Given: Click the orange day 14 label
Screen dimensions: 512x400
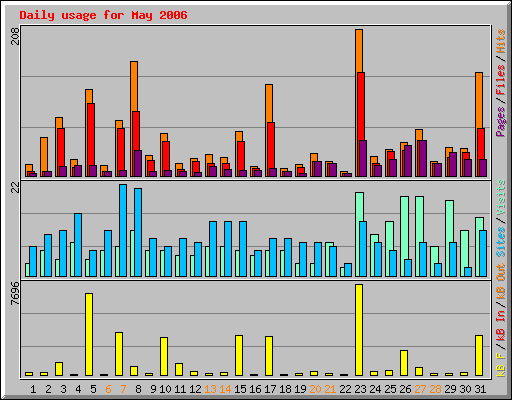Looking at the screenshot, I should (x=225, y=389).
